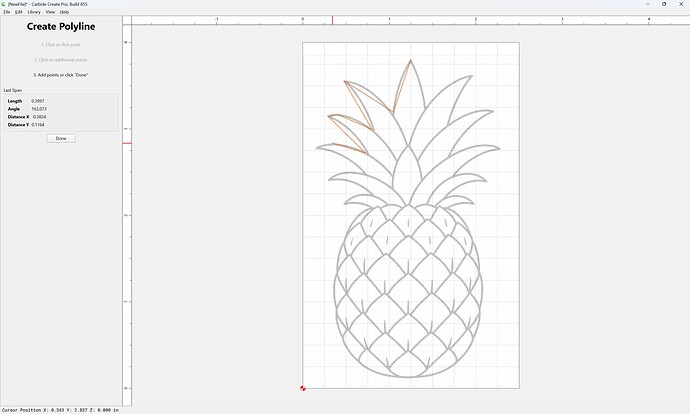Click the ruler label 1 on top ruler
Viewport: 690px width, 414px height.
389,19
